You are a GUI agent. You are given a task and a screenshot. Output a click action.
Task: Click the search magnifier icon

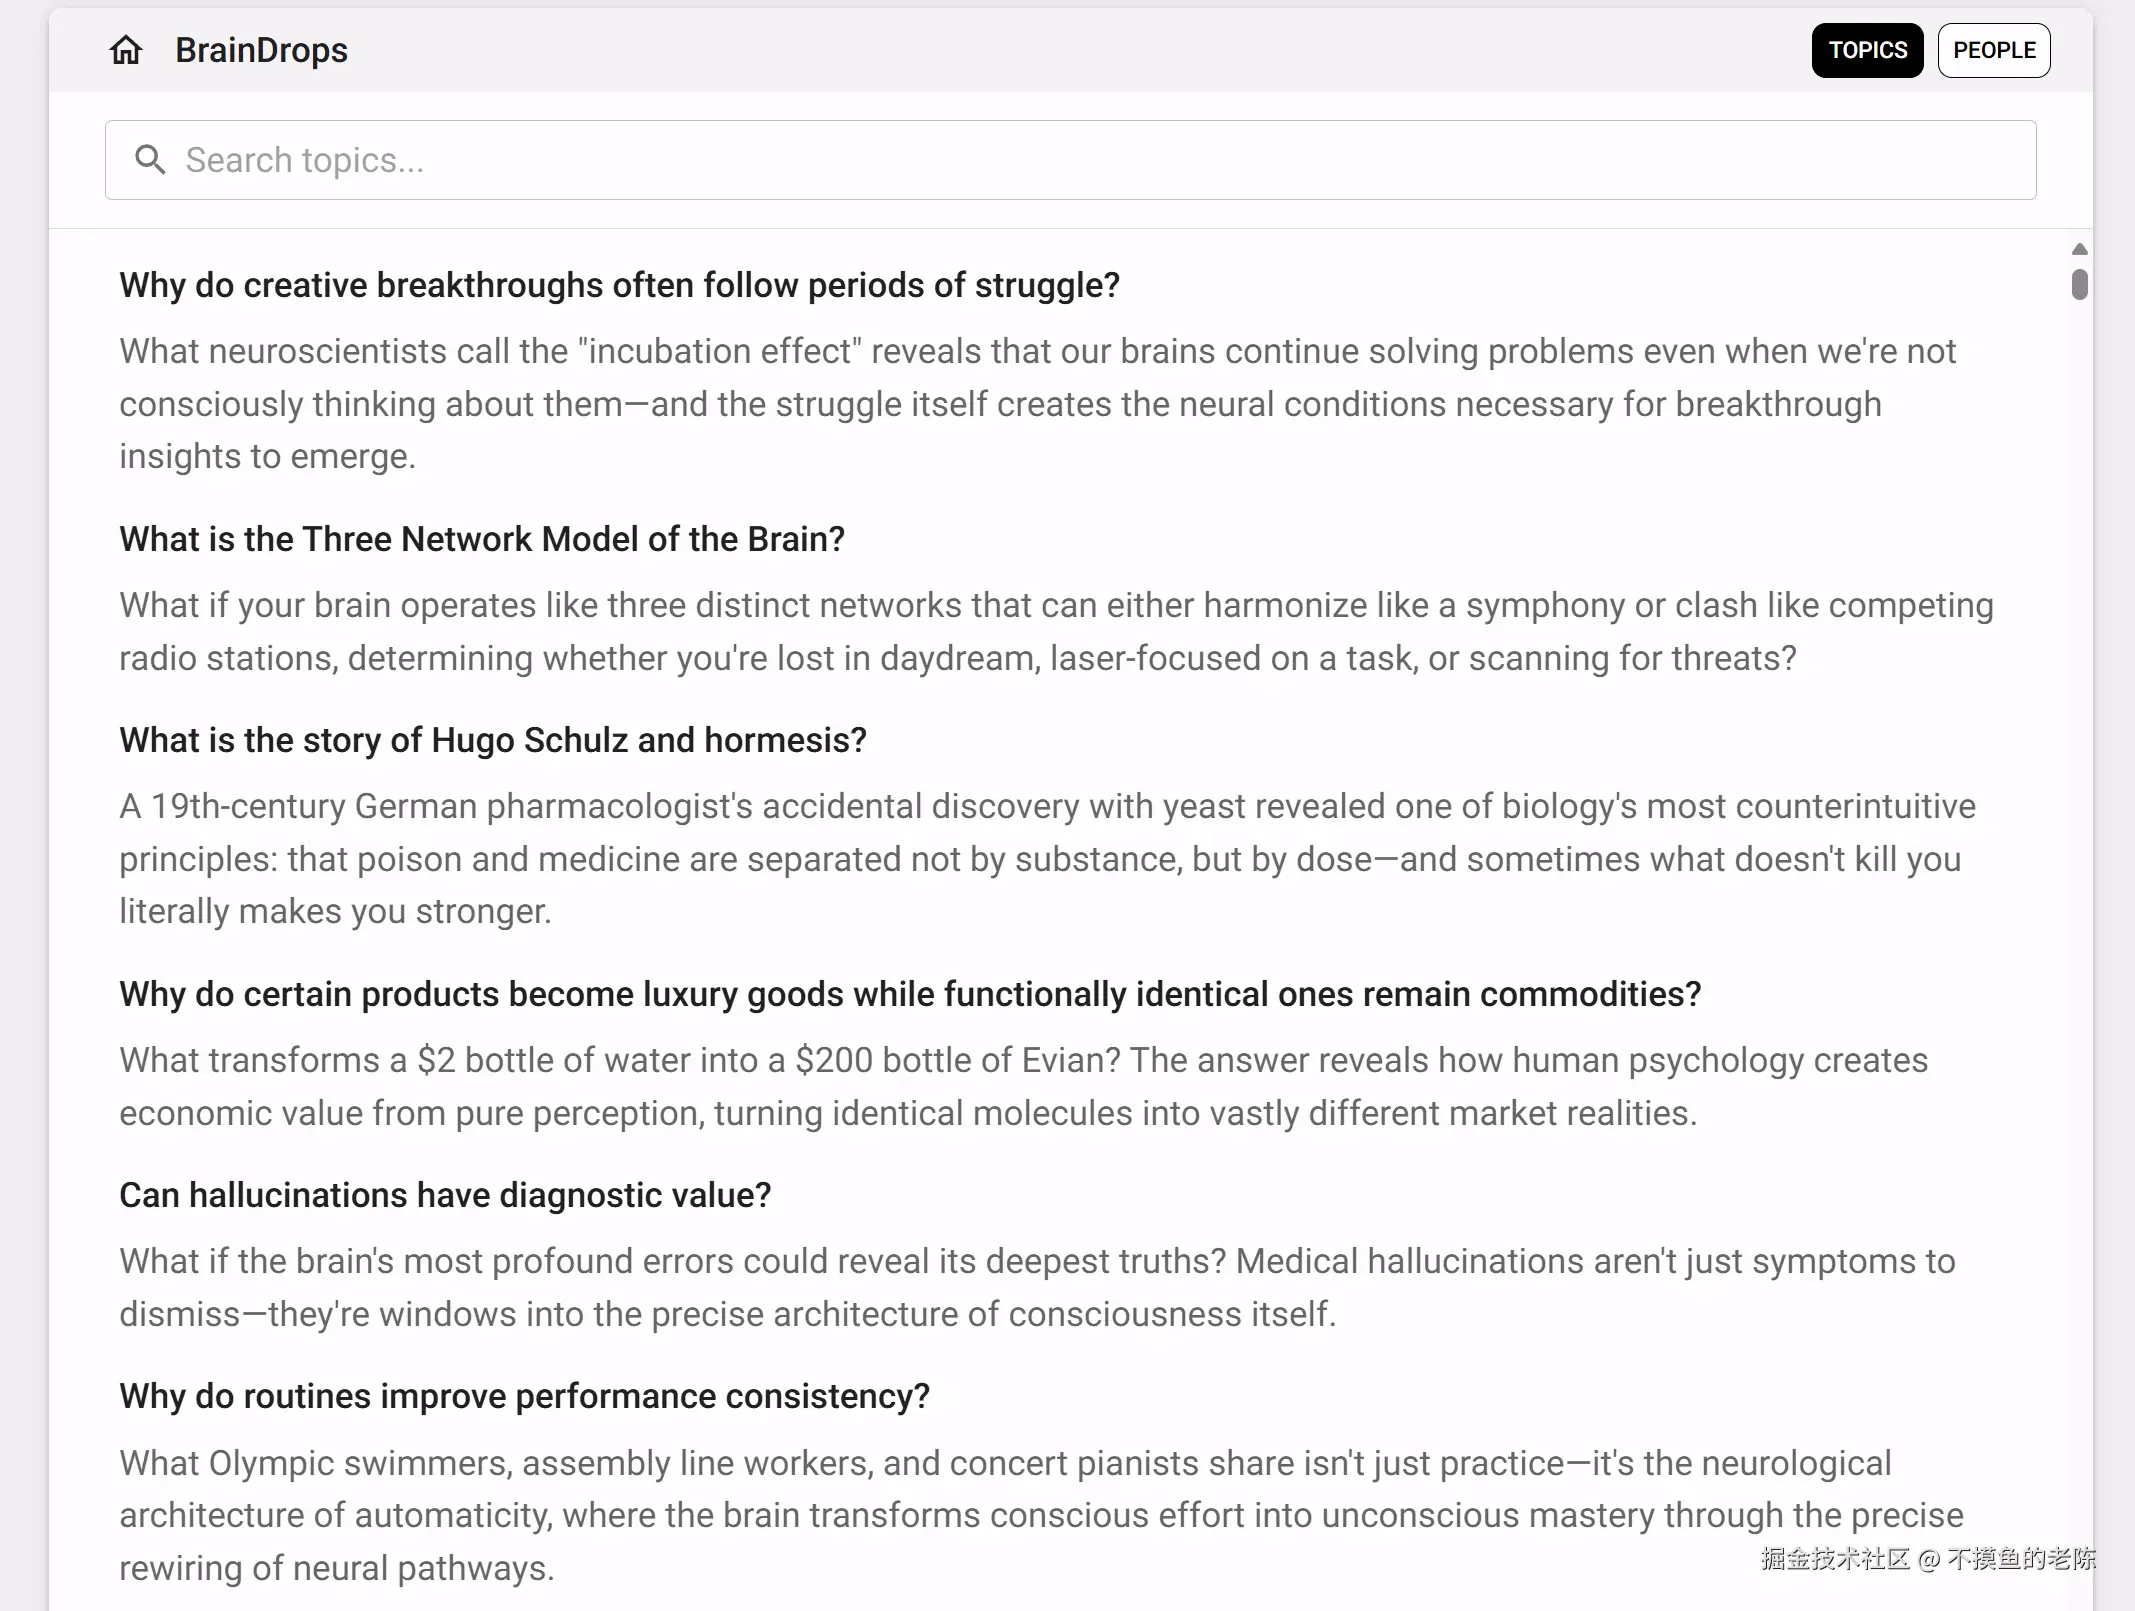150,160
